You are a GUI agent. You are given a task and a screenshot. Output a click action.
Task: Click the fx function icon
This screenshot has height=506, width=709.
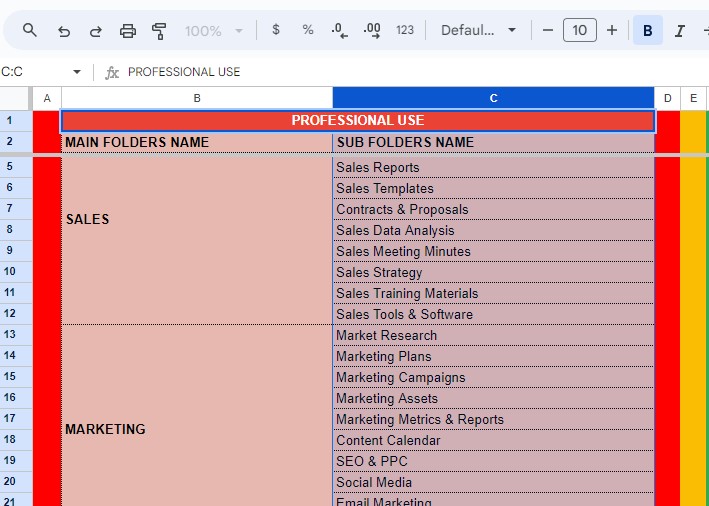(112, 72)
